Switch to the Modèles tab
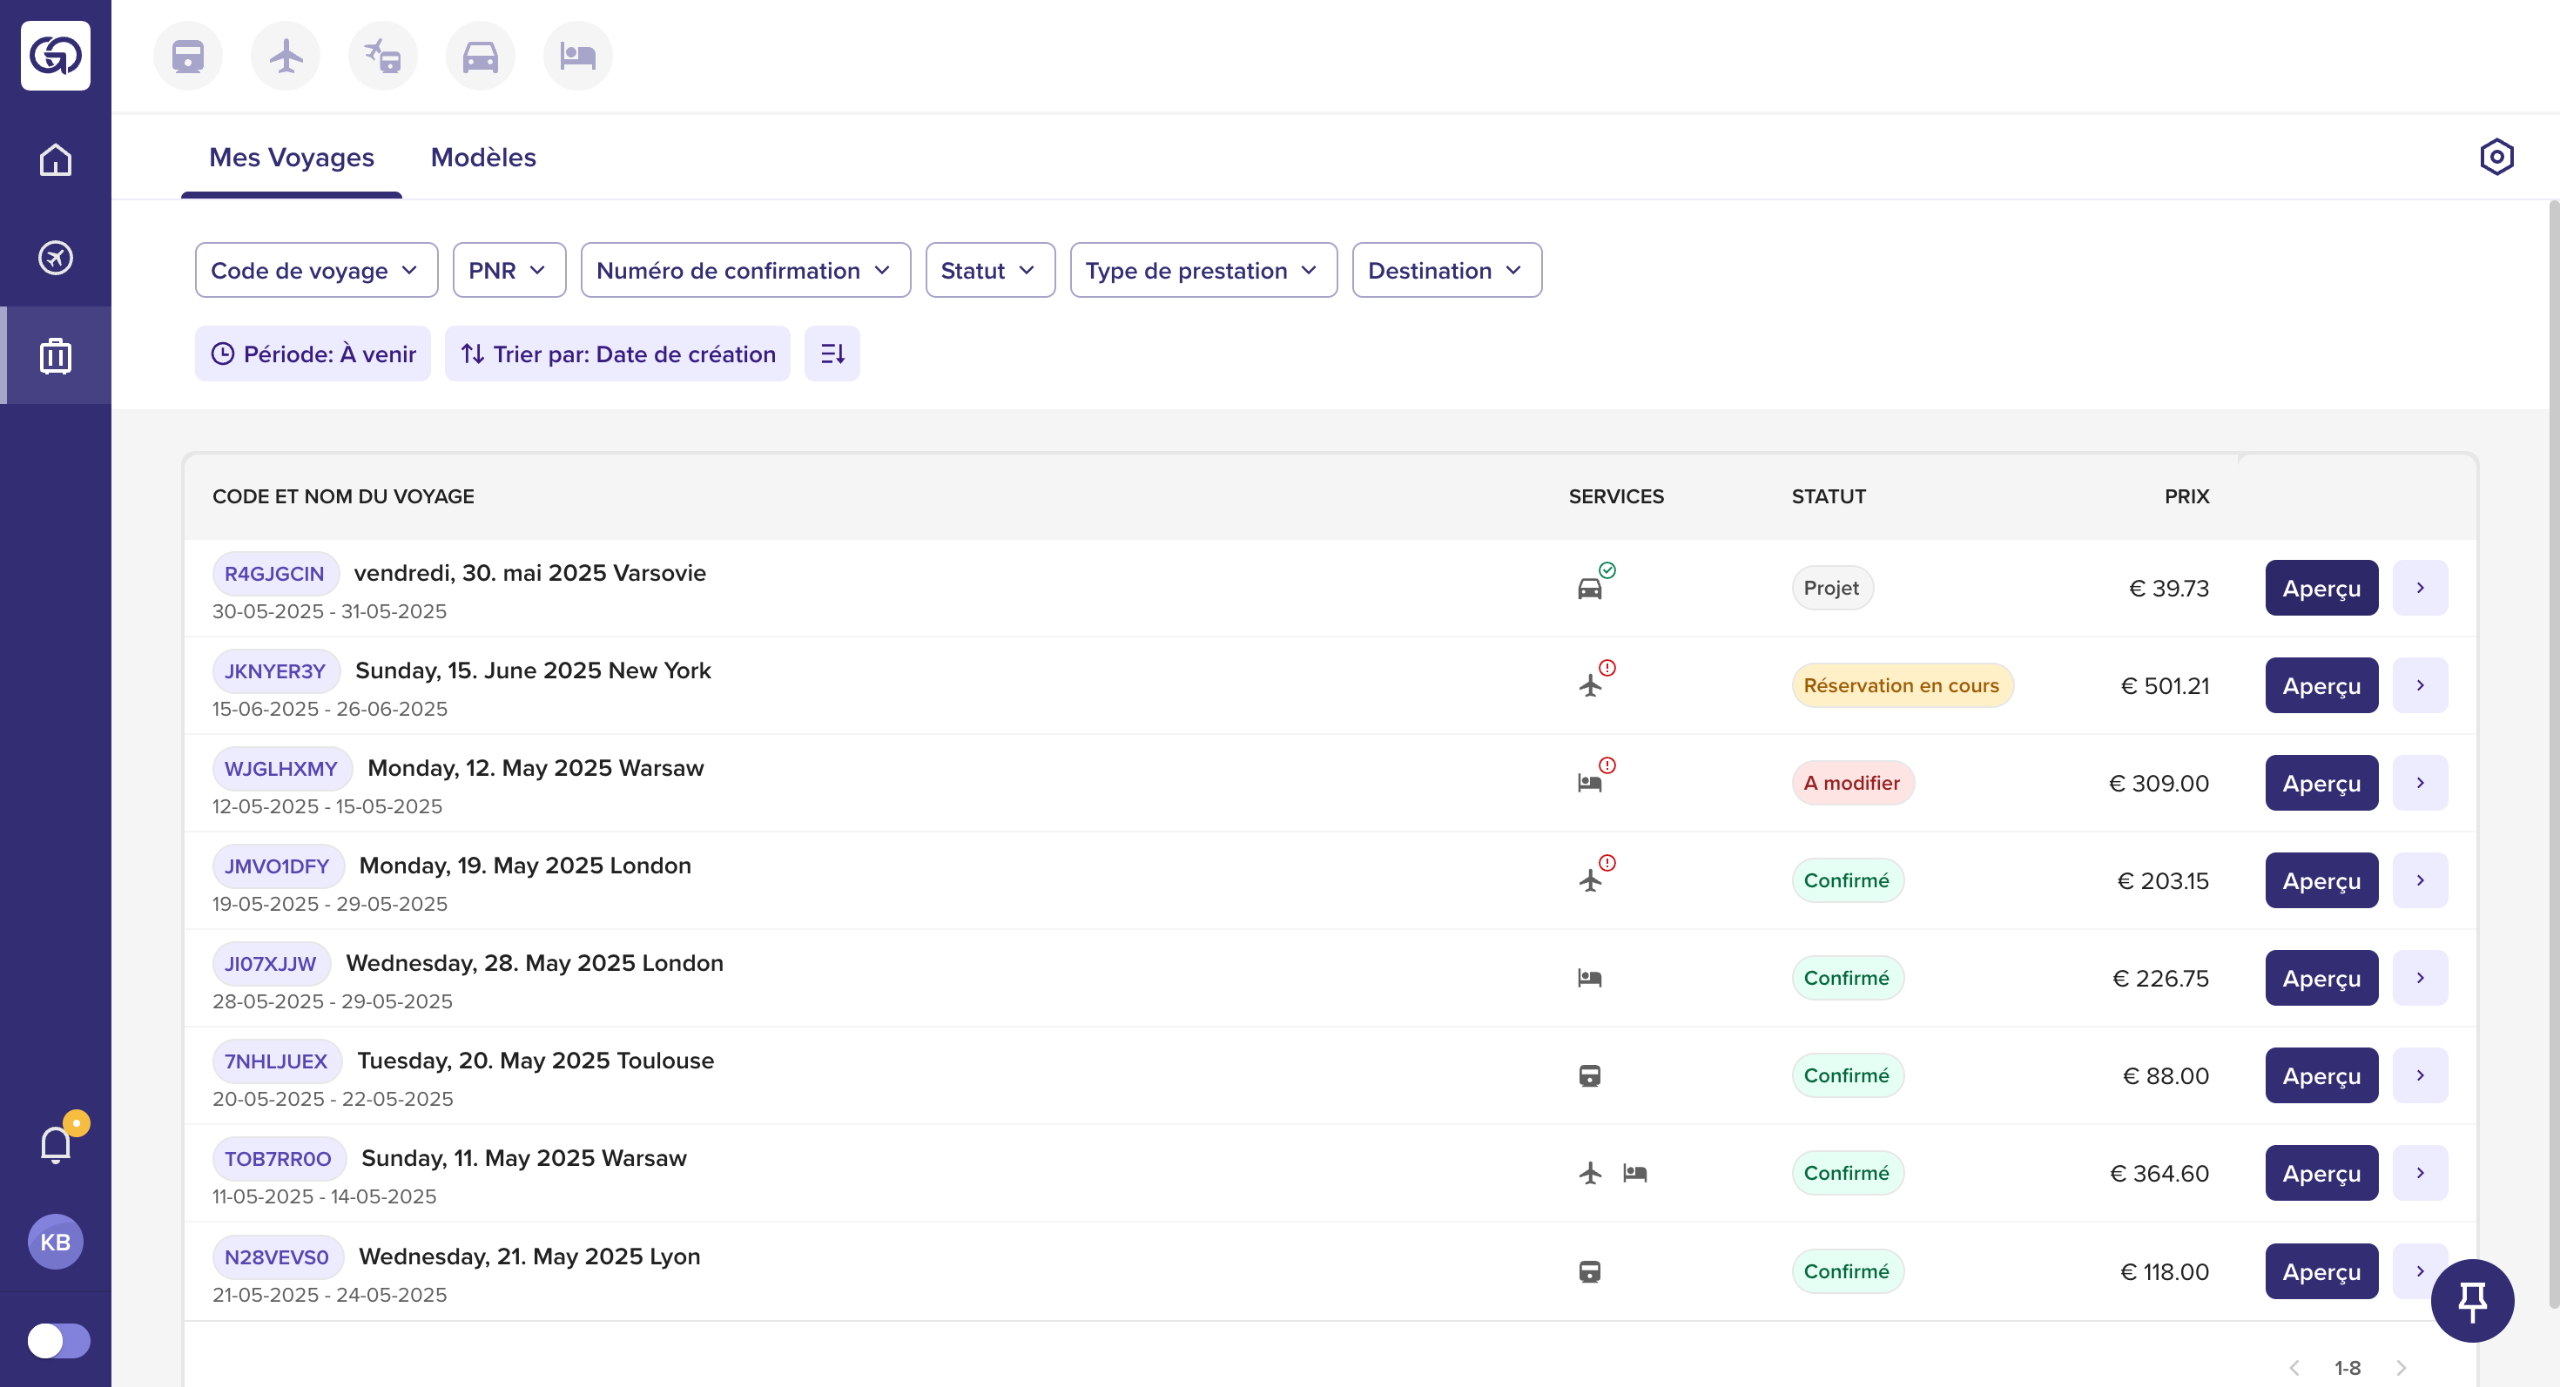2560x1387 pixels. click(483, 157)
